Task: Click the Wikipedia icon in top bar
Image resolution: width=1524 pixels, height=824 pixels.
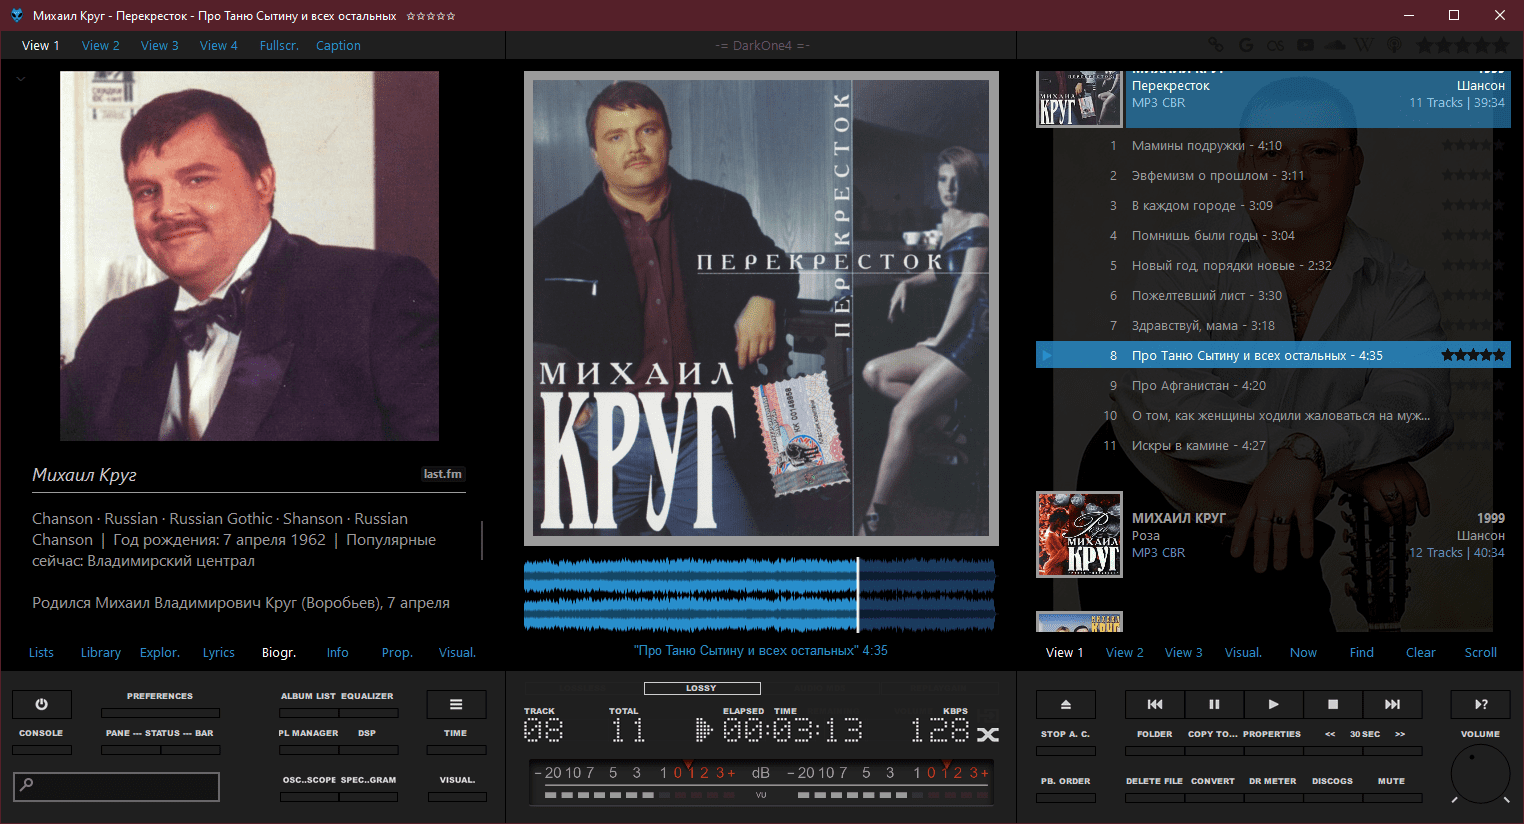Action: 1364,45
